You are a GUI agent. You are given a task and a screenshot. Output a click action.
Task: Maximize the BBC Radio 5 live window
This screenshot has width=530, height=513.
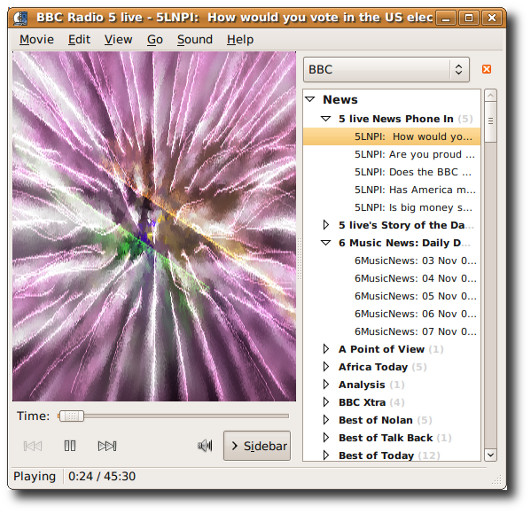coord(468,18)
